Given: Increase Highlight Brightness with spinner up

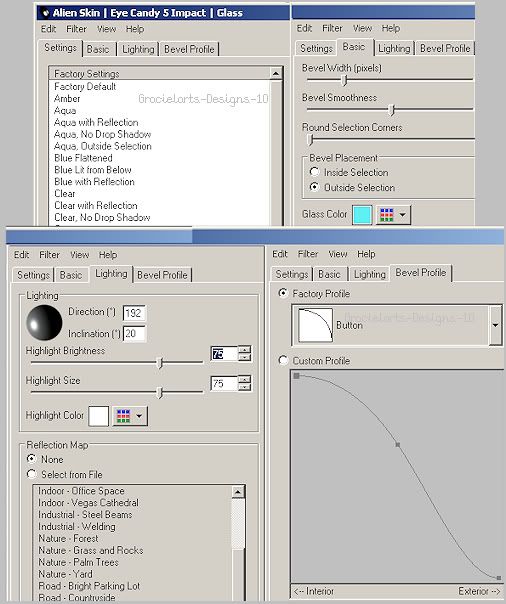Looking at the screenshot, I should pyautogui.click(x=245, y=350).
